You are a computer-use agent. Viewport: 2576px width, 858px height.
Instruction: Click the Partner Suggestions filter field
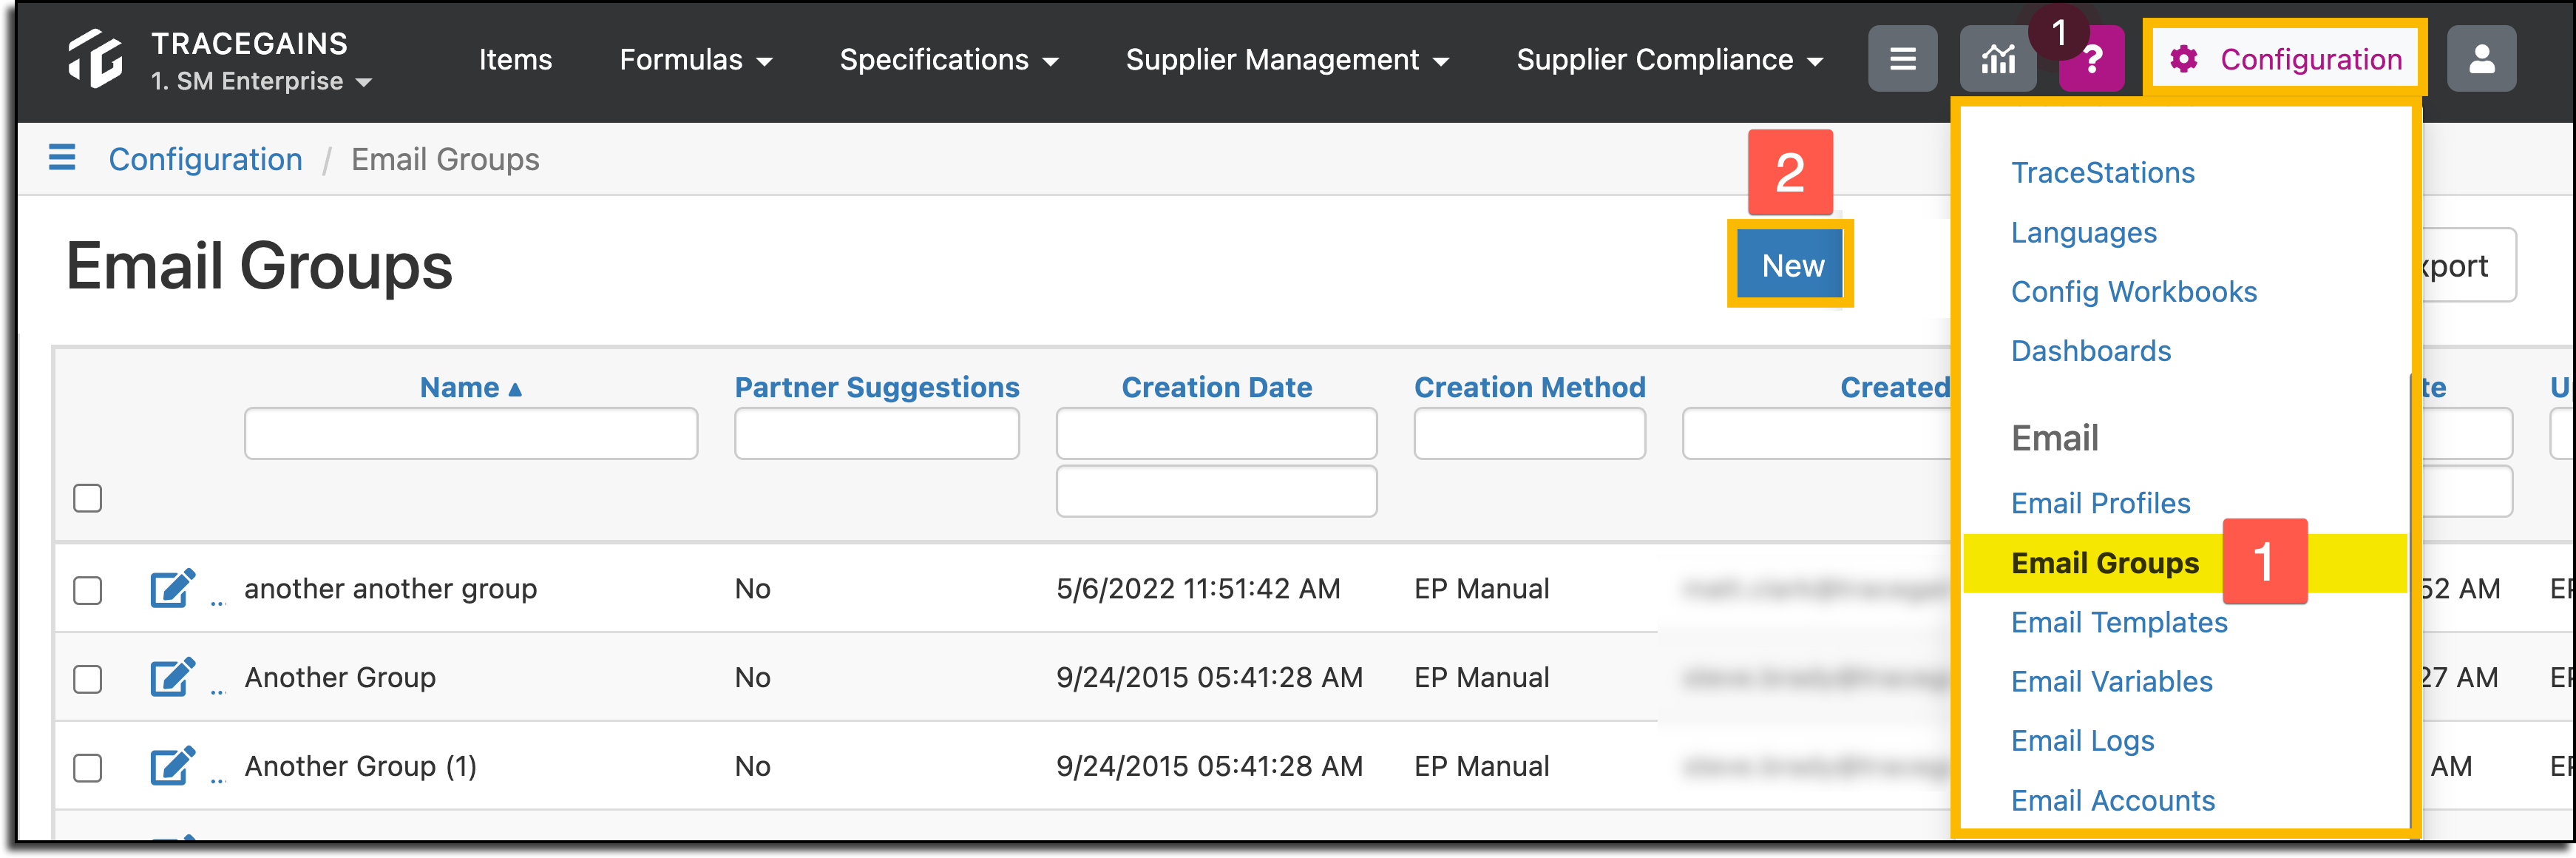coord(876,433)
